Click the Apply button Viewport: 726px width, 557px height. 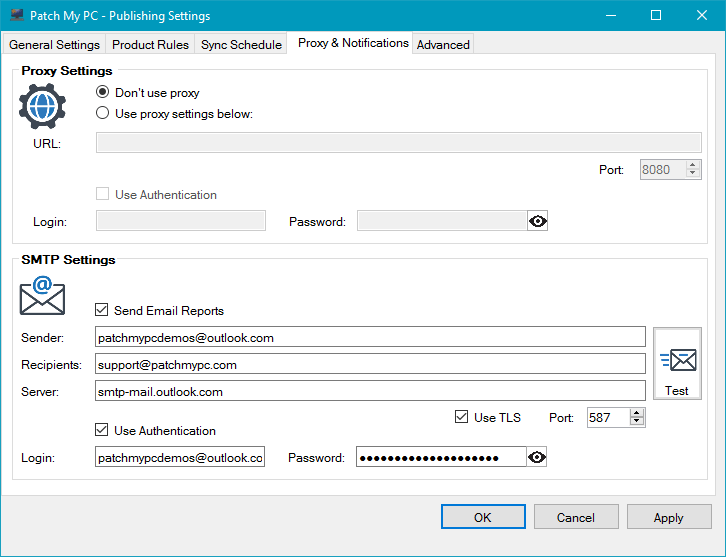[669, 517]
